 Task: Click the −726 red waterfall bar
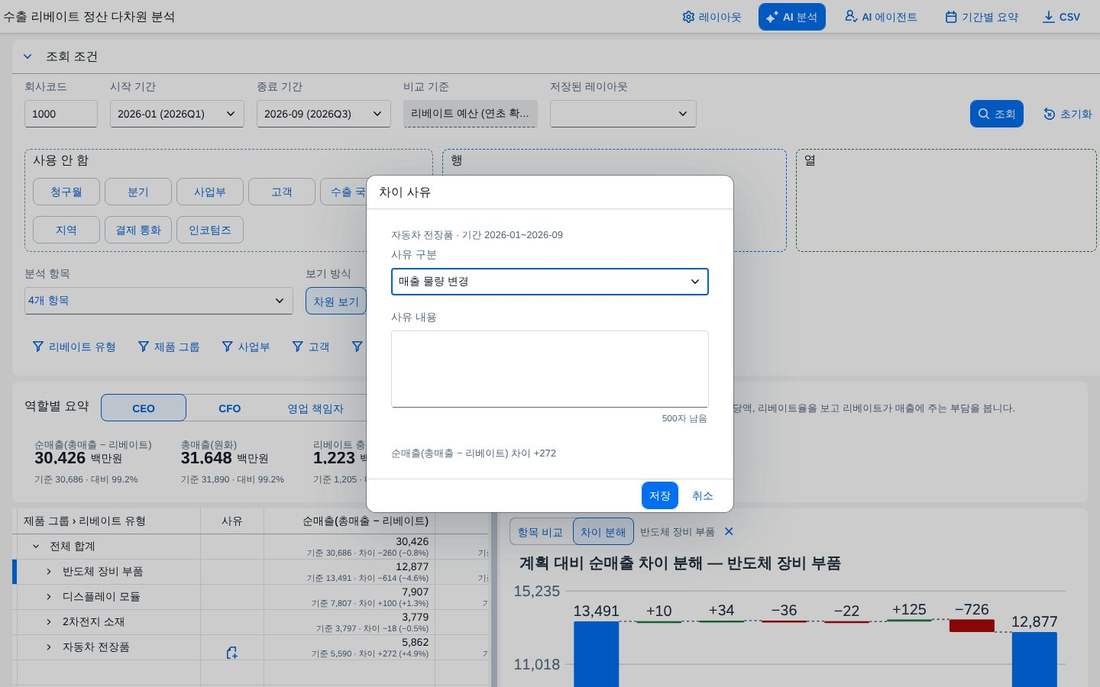(972, 625)
